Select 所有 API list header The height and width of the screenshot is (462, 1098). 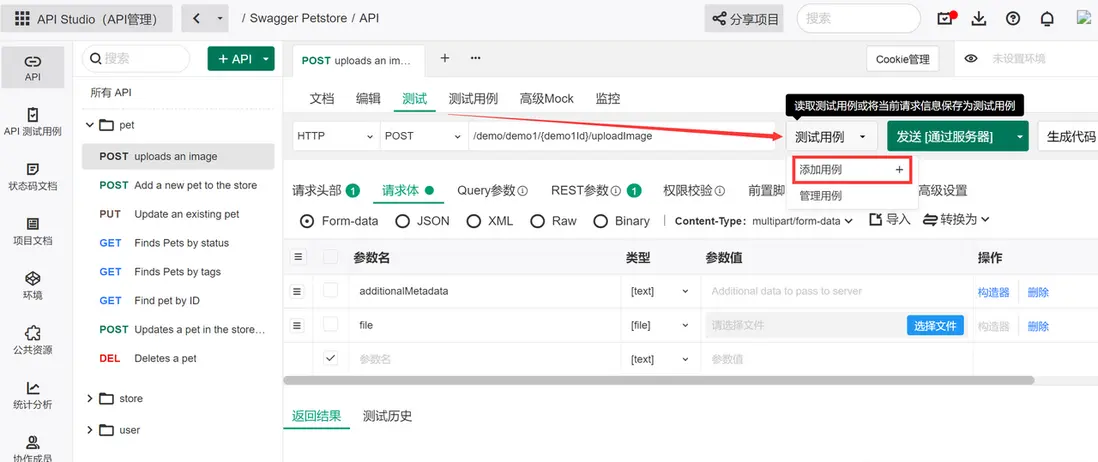click(111, 92)
